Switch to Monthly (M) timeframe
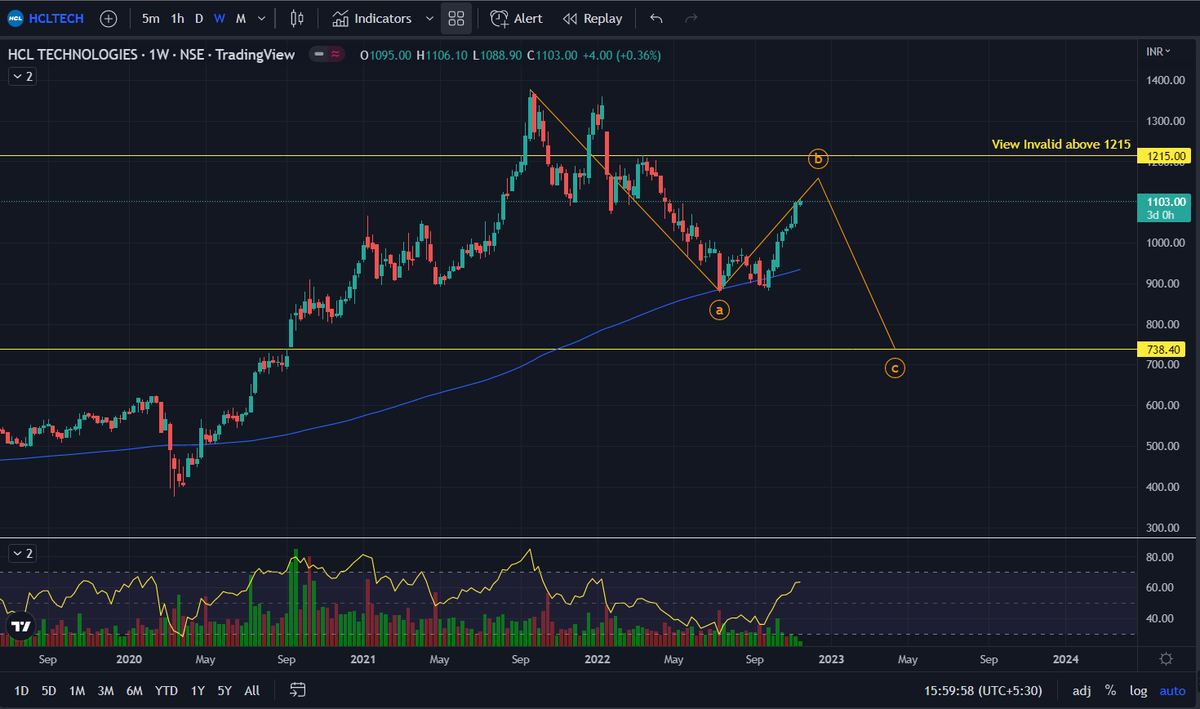 pos(241,18)
